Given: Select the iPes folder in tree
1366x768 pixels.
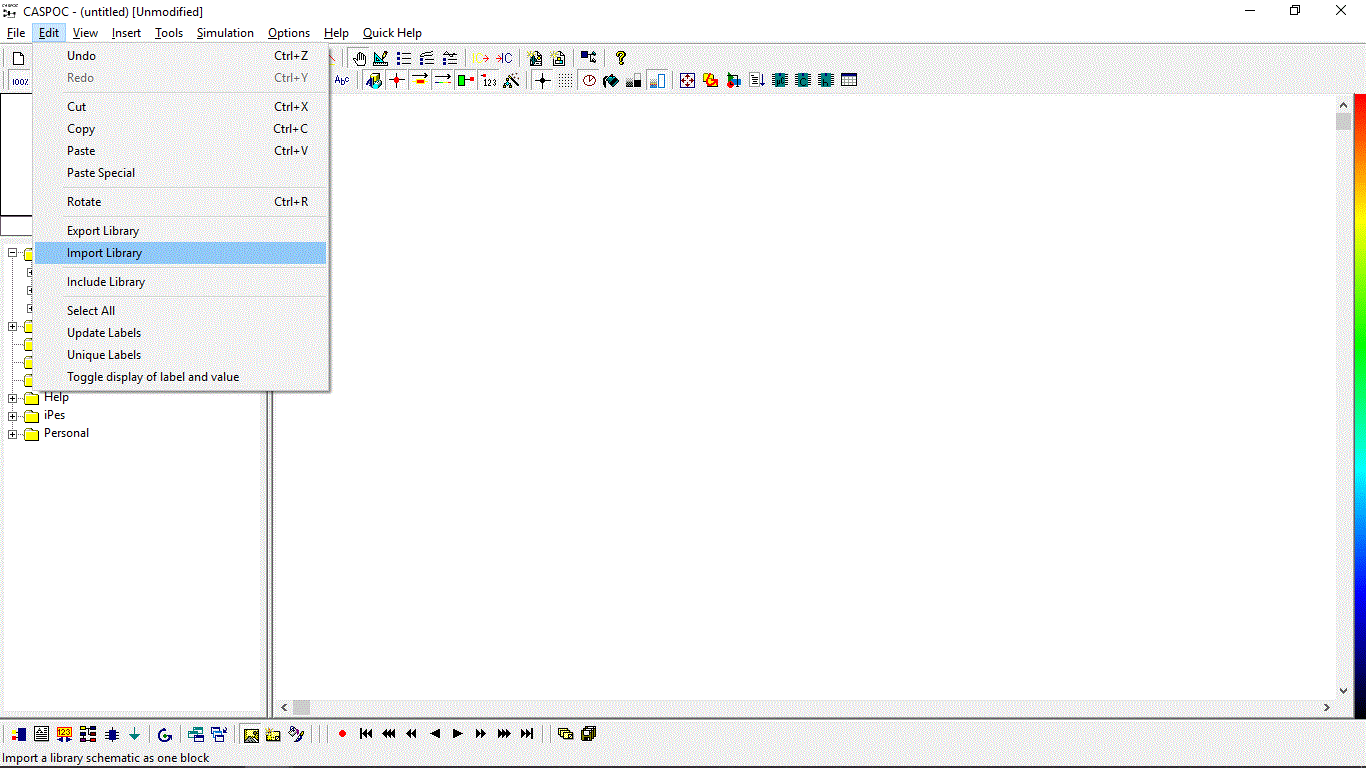Looking at the screenshot, I should [x=54, y=415].
